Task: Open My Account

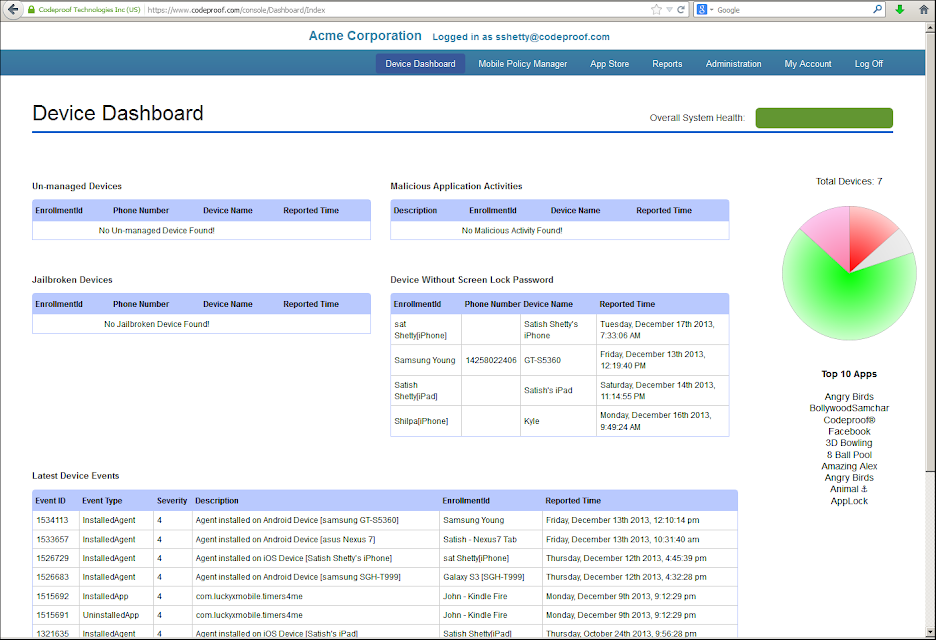Action: tap(808, 64)
